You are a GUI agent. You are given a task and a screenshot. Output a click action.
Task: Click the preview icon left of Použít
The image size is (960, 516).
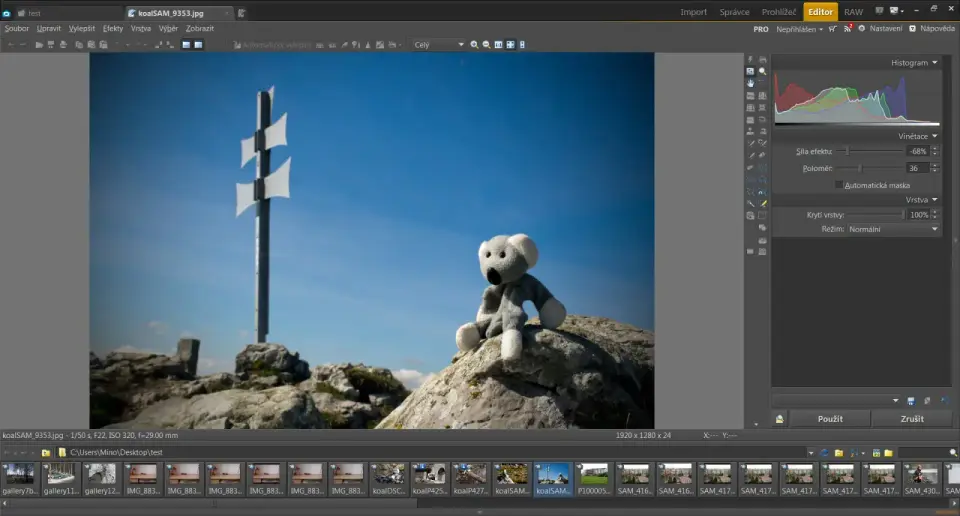coord(780,419)
